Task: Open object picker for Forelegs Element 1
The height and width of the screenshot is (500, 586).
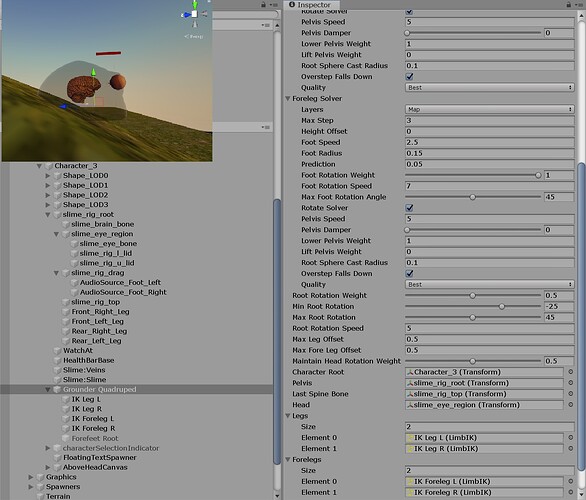Action: (x=571, y=492)
